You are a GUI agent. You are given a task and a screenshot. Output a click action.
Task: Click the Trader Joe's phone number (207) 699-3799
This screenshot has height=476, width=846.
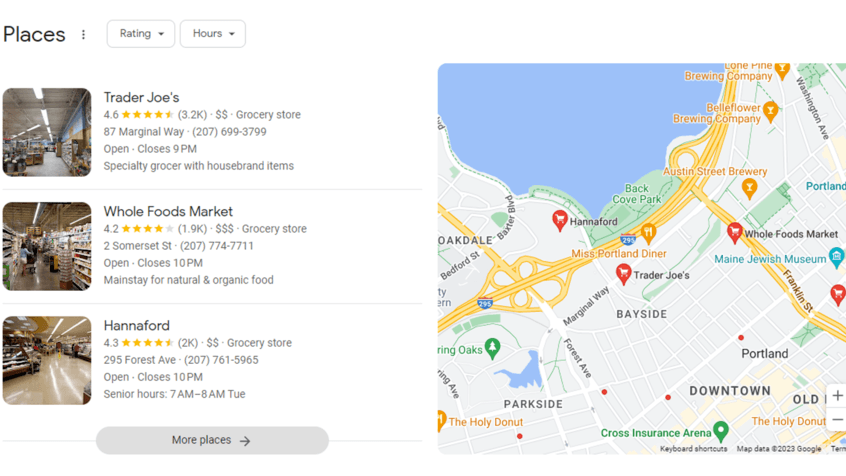click(x=229, y=132)
